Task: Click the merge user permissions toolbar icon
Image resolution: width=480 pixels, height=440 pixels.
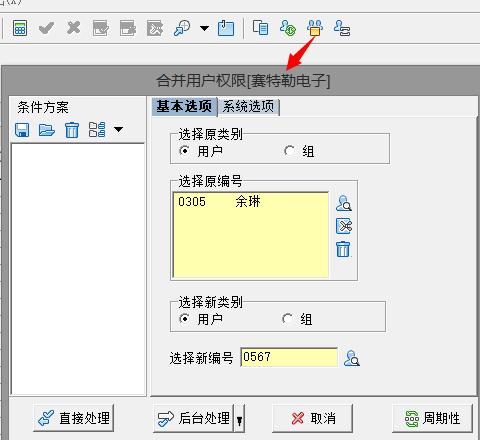Action: (315, 28)
